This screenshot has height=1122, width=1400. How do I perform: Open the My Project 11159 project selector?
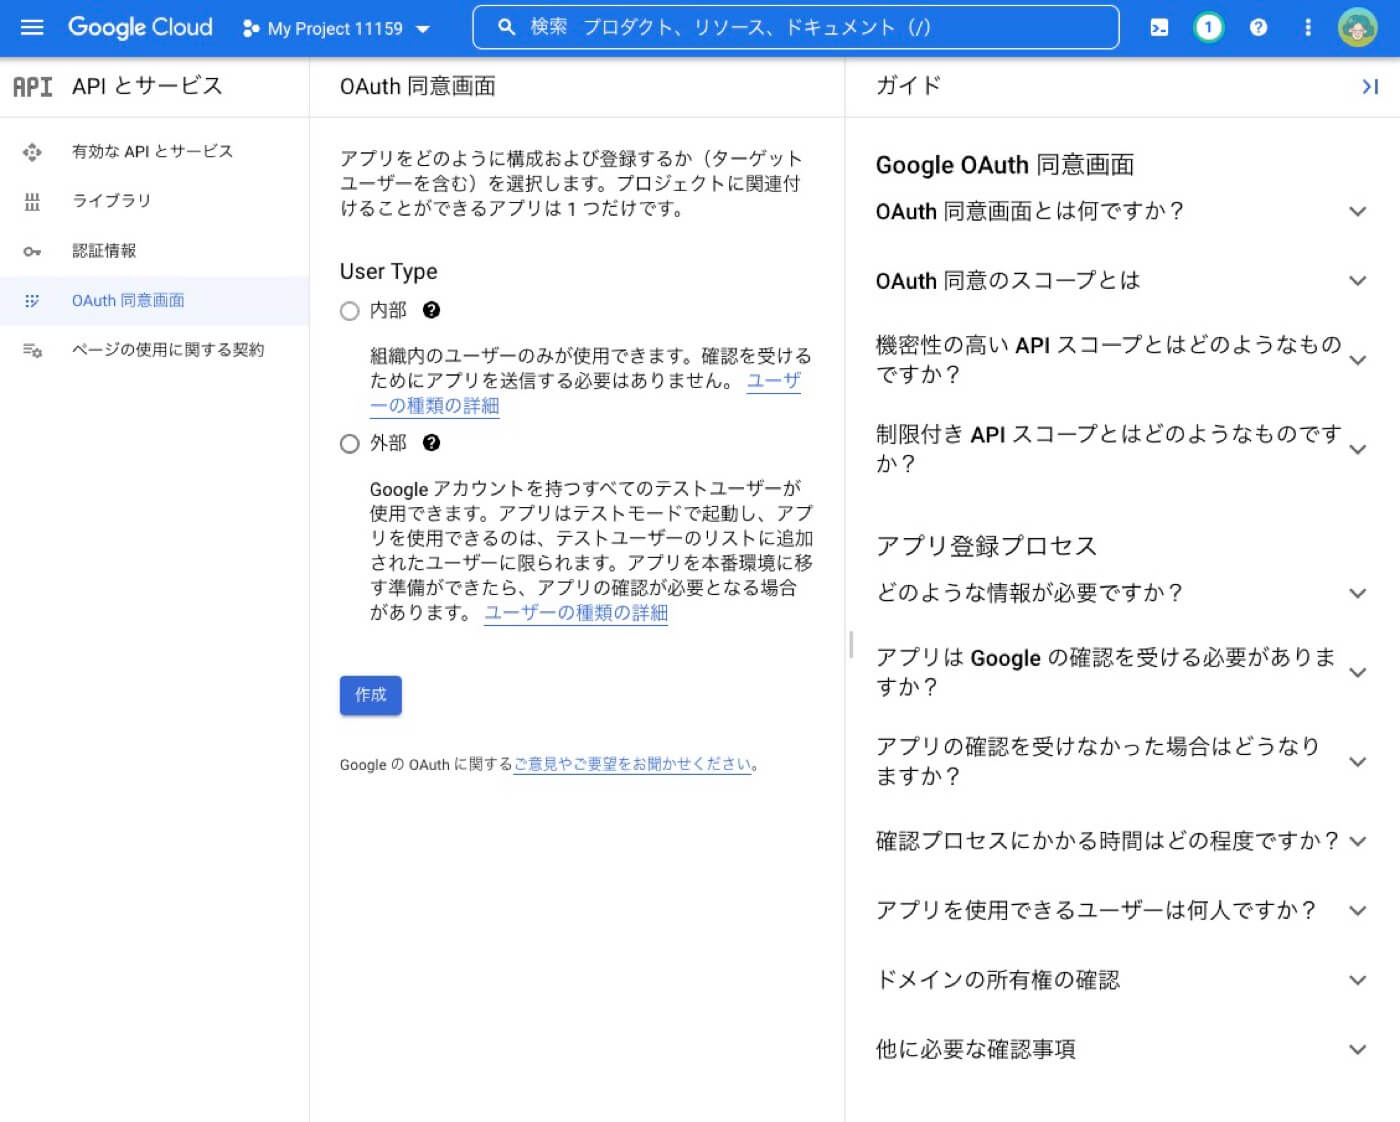pos(334,29)
